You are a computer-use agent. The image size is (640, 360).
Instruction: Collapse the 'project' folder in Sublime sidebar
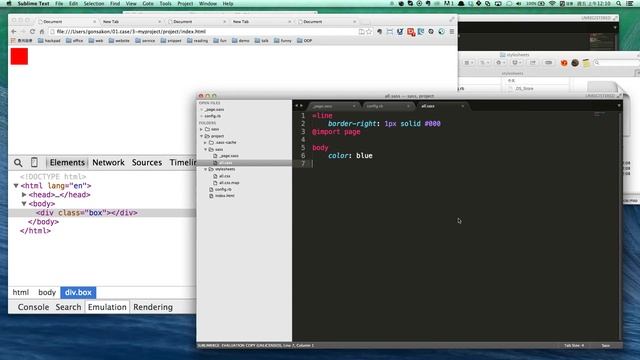pos(201,136)
